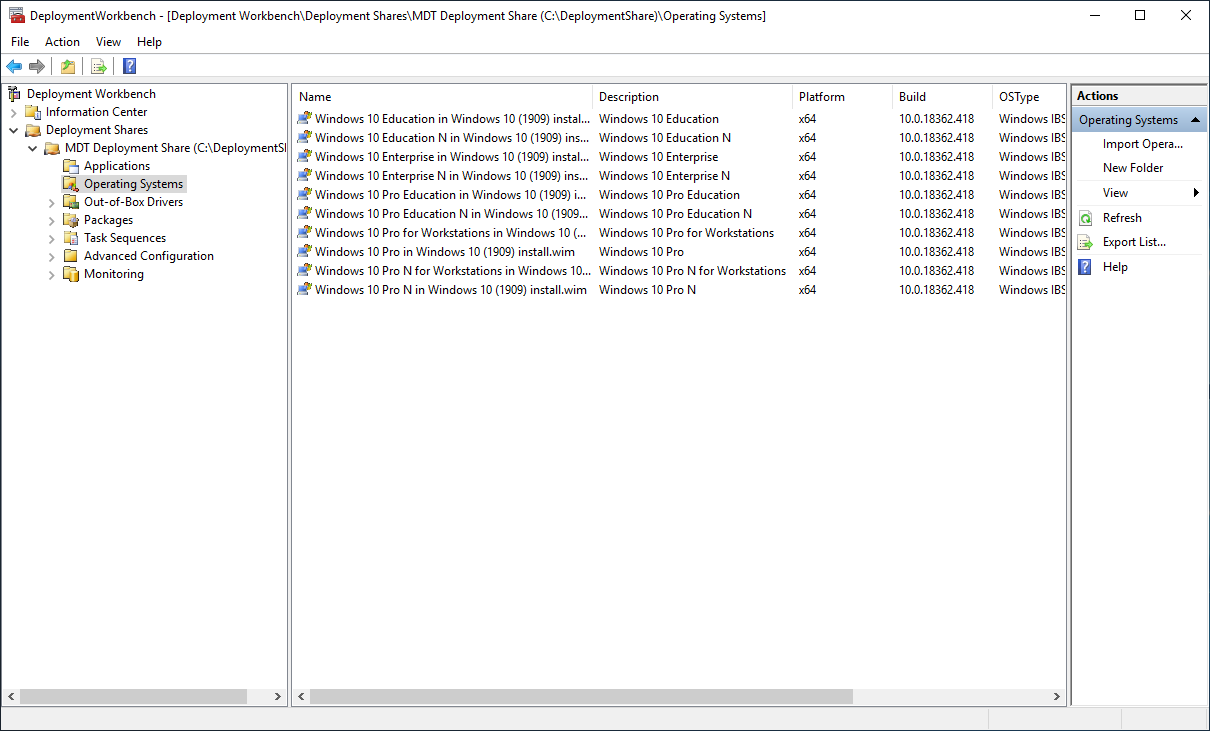Expand the Out-of-Box Drivers node

coord(52,202)
